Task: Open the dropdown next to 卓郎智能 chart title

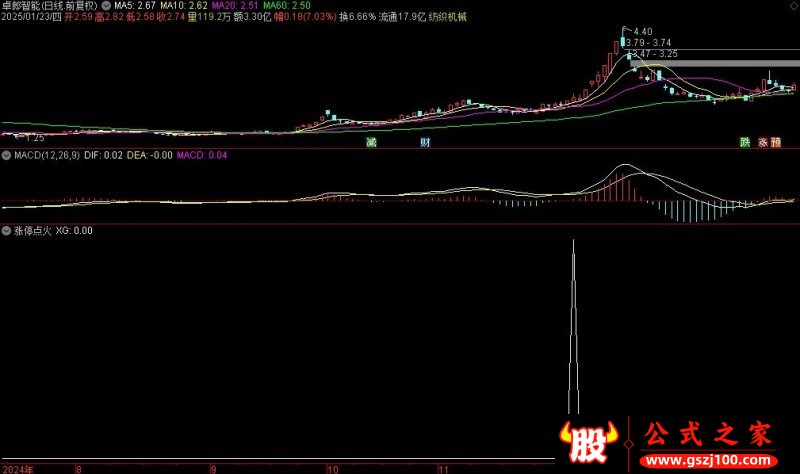Action: tap(106, 6)
